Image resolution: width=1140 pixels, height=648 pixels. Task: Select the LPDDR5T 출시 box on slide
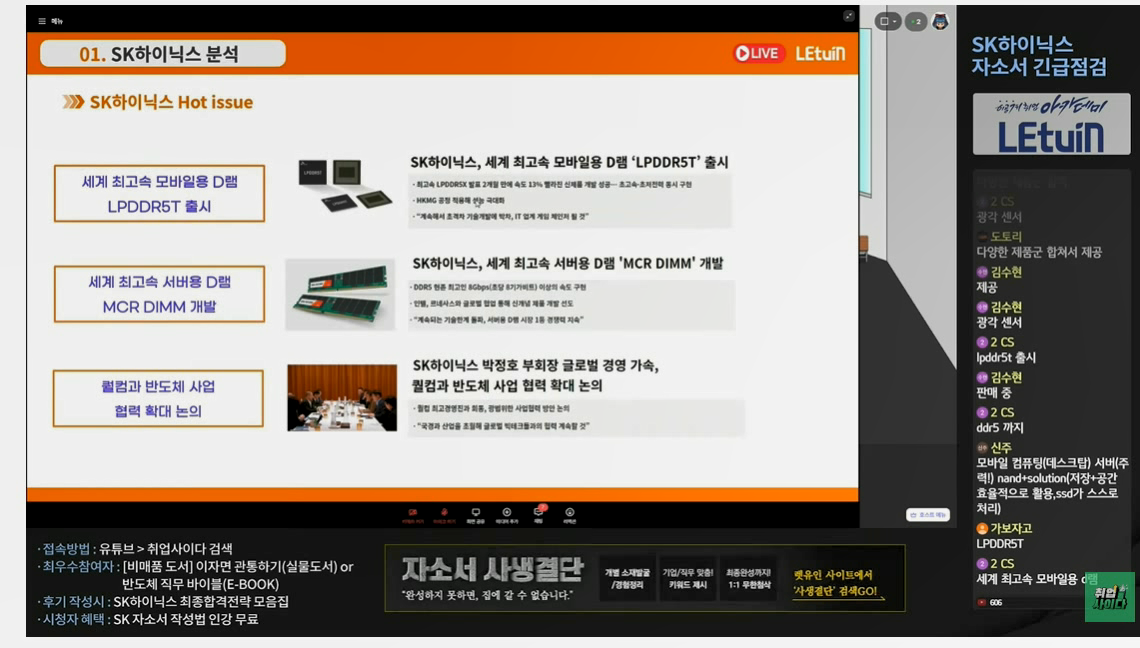click(x=159, y=193)
